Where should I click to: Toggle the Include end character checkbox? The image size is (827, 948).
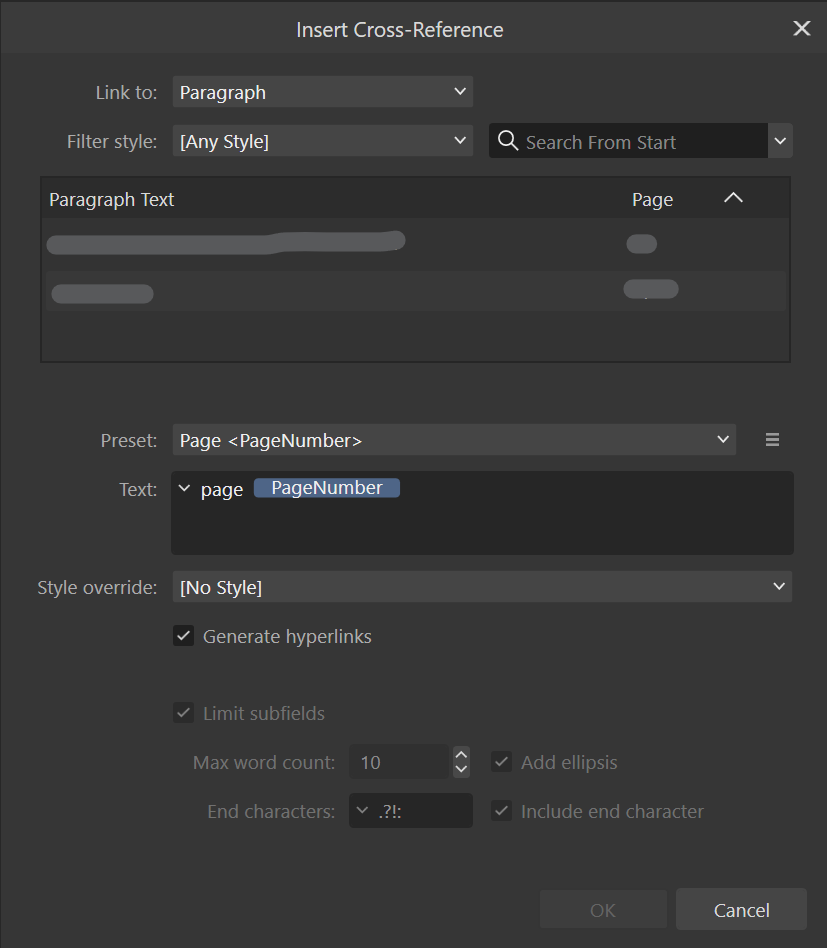click(502, 811)
